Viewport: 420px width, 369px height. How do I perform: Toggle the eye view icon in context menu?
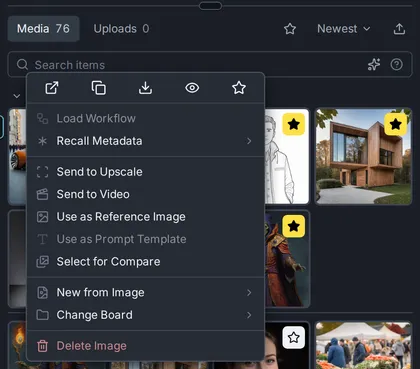[x=192, y=88]
